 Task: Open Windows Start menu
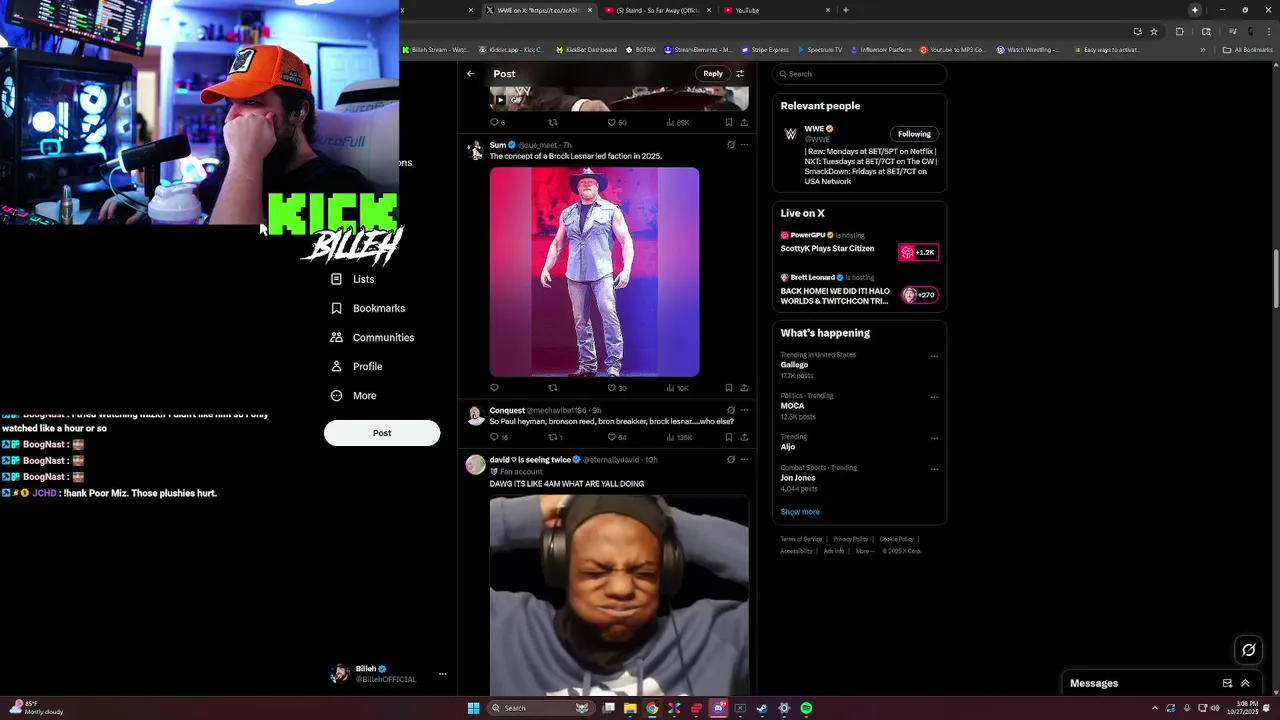[473, 708]
